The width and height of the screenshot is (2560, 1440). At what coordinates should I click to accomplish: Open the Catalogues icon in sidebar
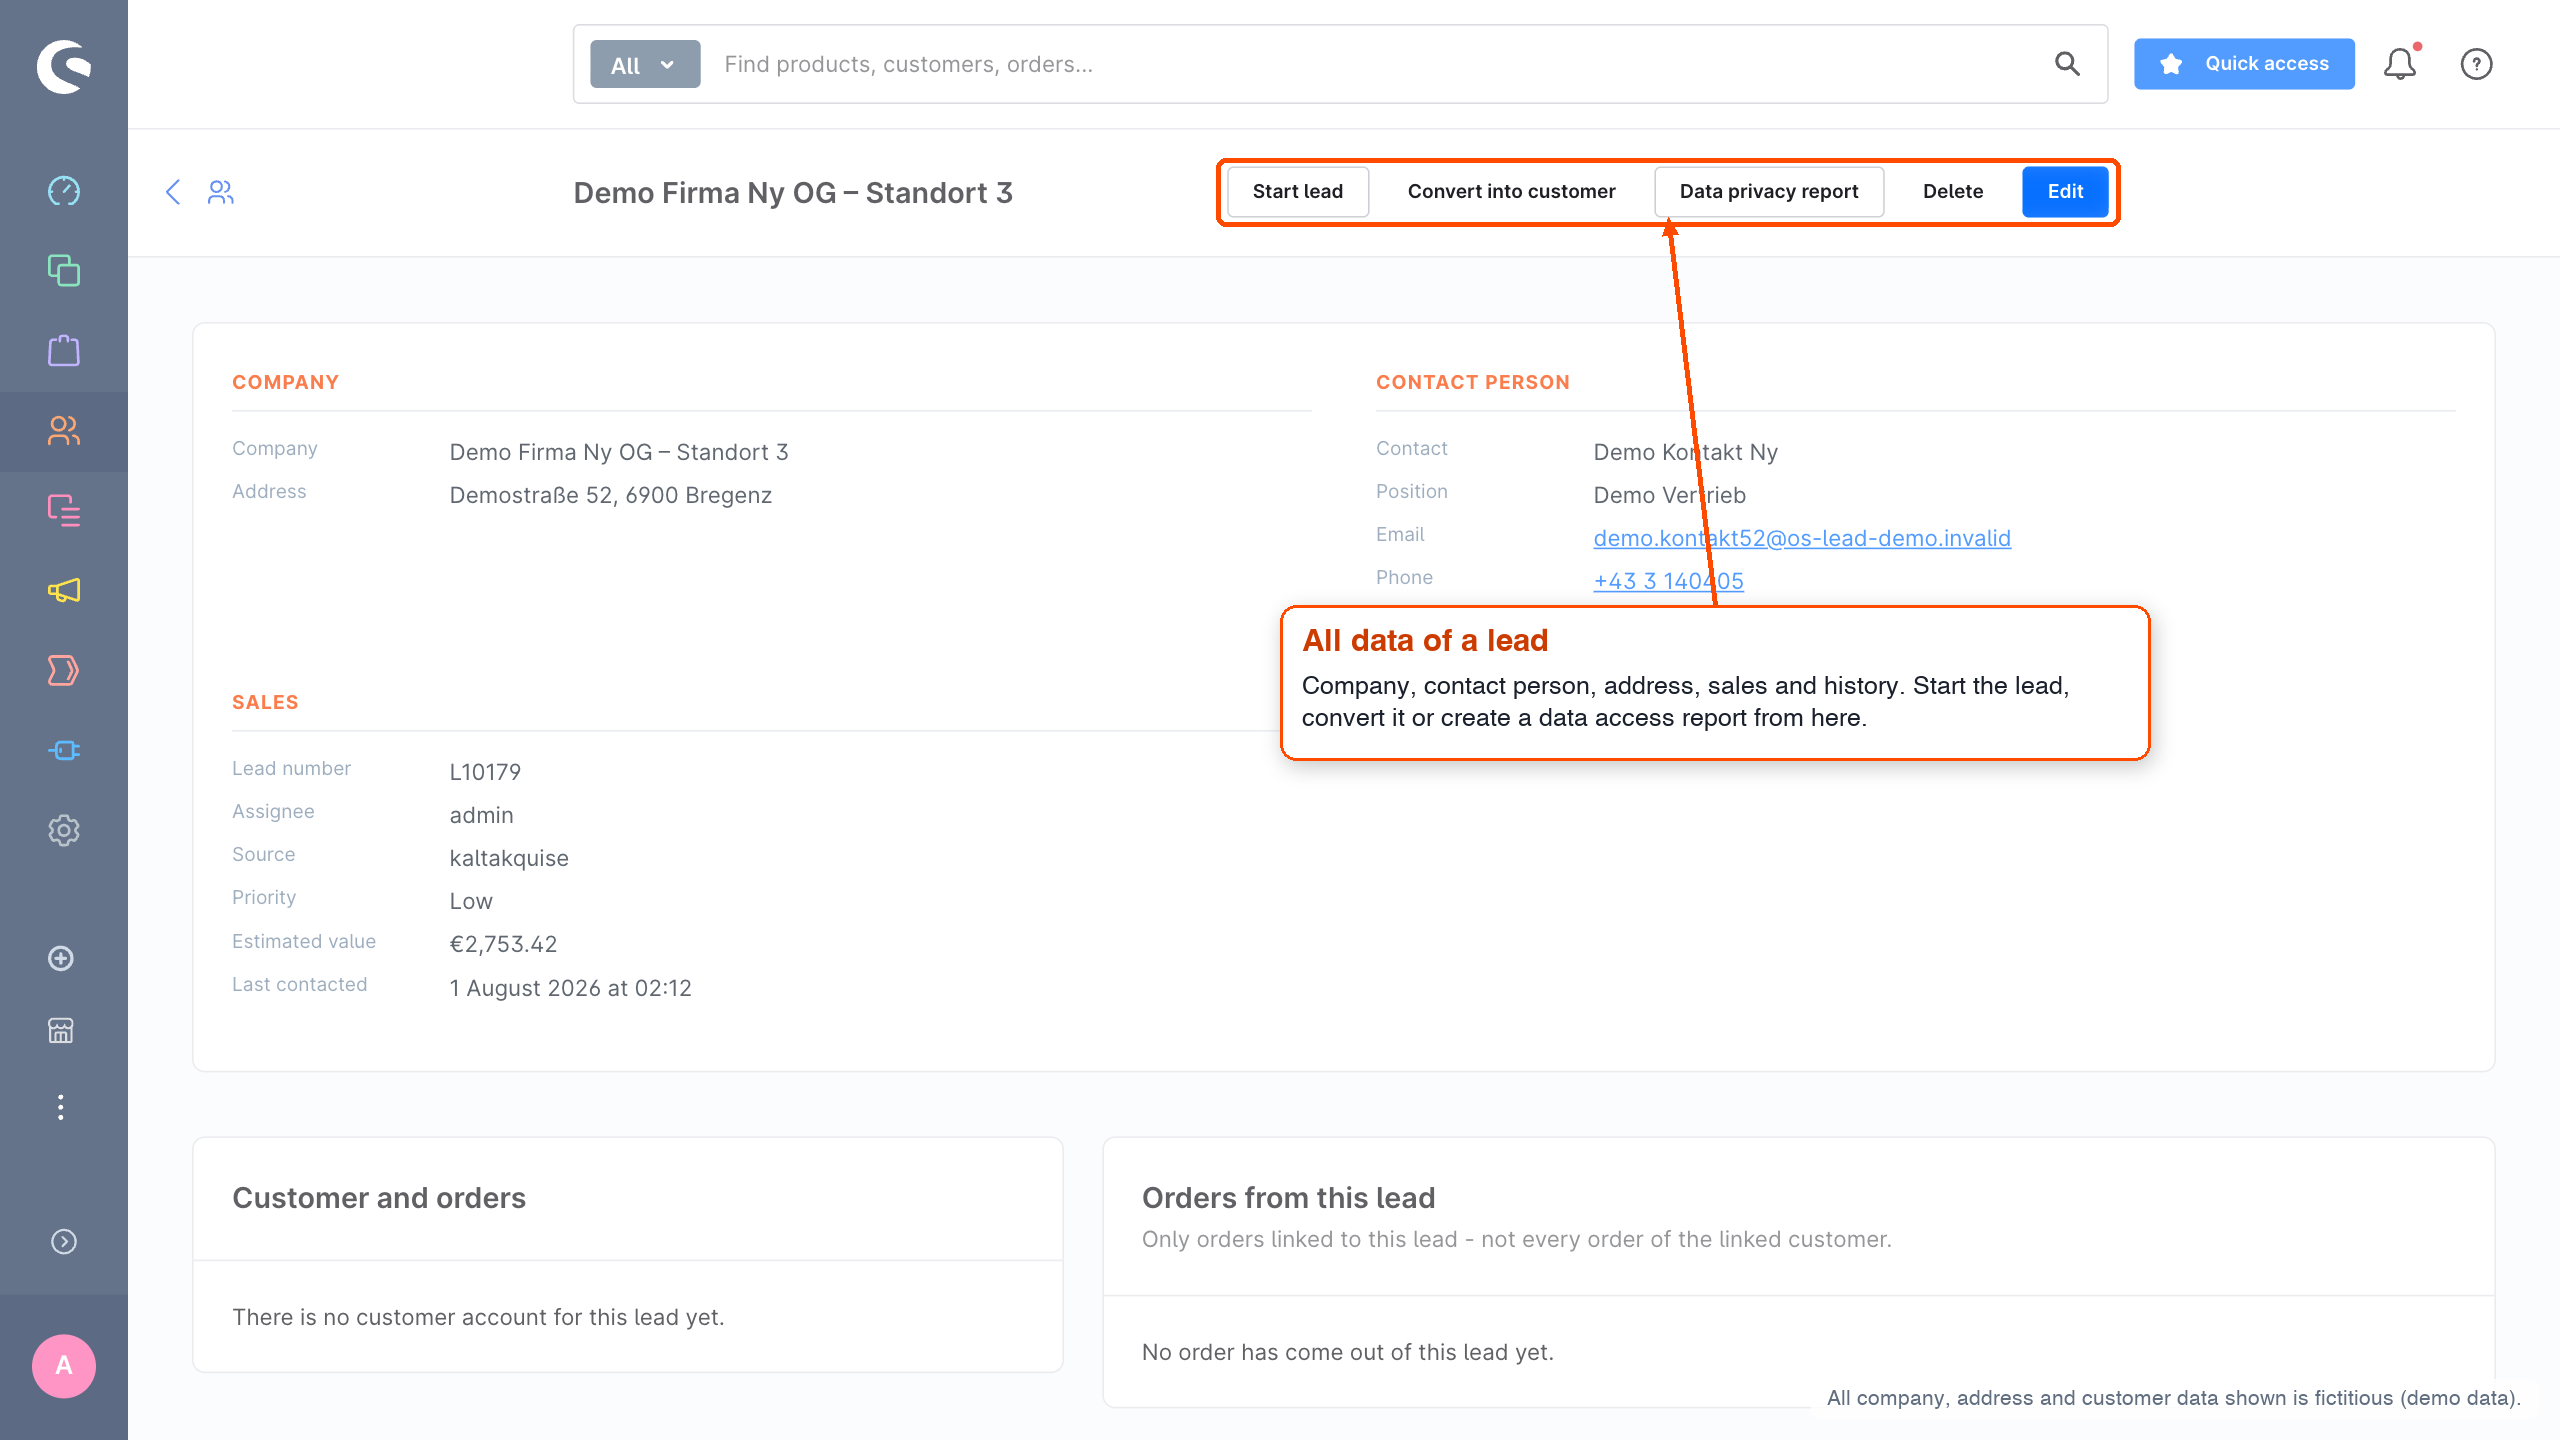[64, 271]
